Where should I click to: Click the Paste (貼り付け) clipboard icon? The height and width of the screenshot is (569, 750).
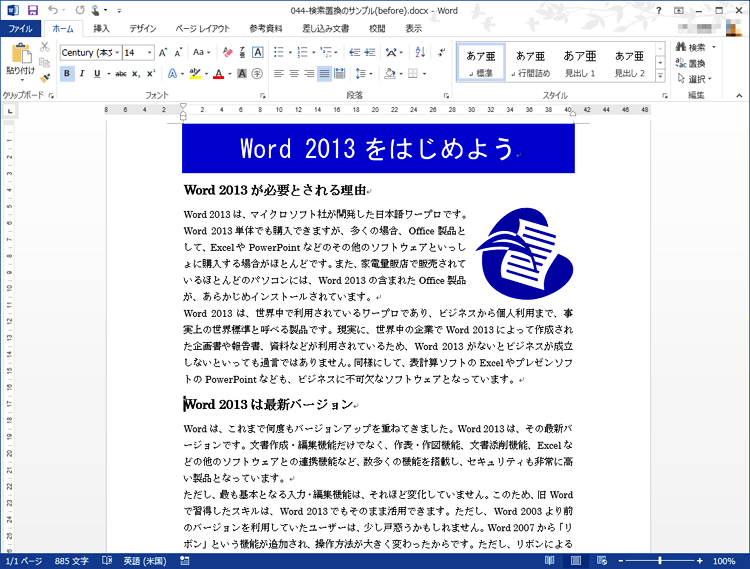21,54
